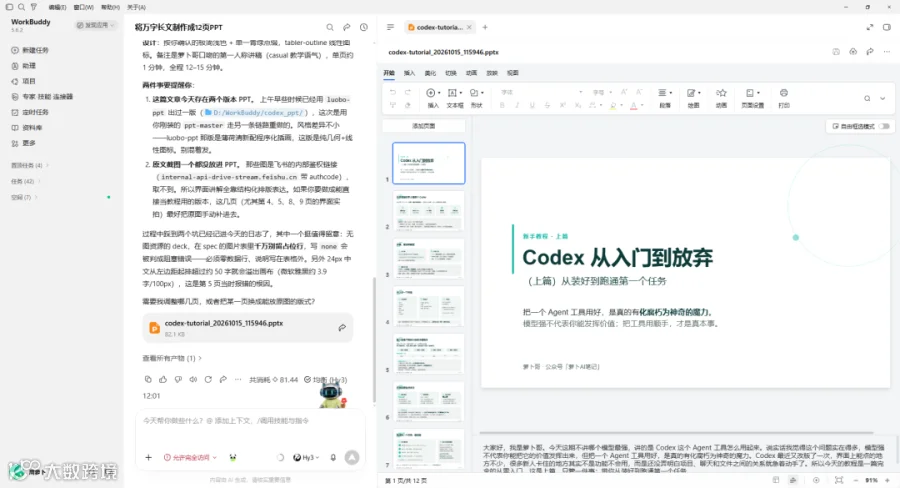Toggle the 自由框选模式 switch
The height and width of the screenshot is (488, 900).
[885, 126]
